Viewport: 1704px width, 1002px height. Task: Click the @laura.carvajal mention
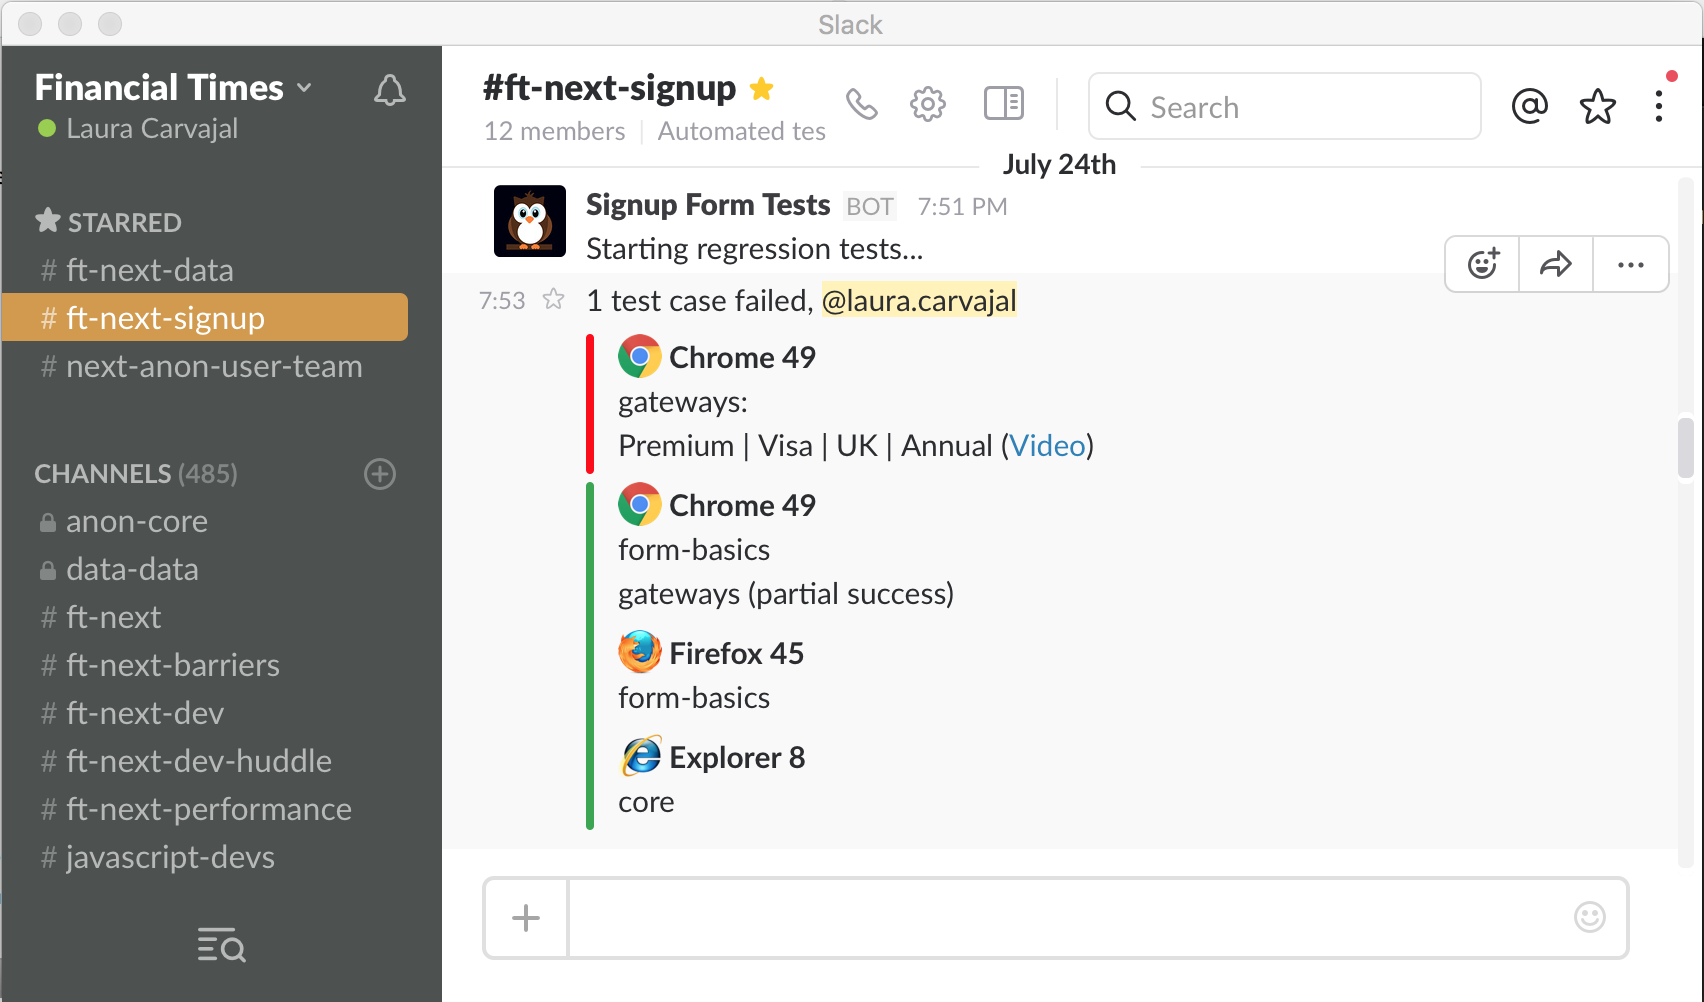[x=919, y=300]
